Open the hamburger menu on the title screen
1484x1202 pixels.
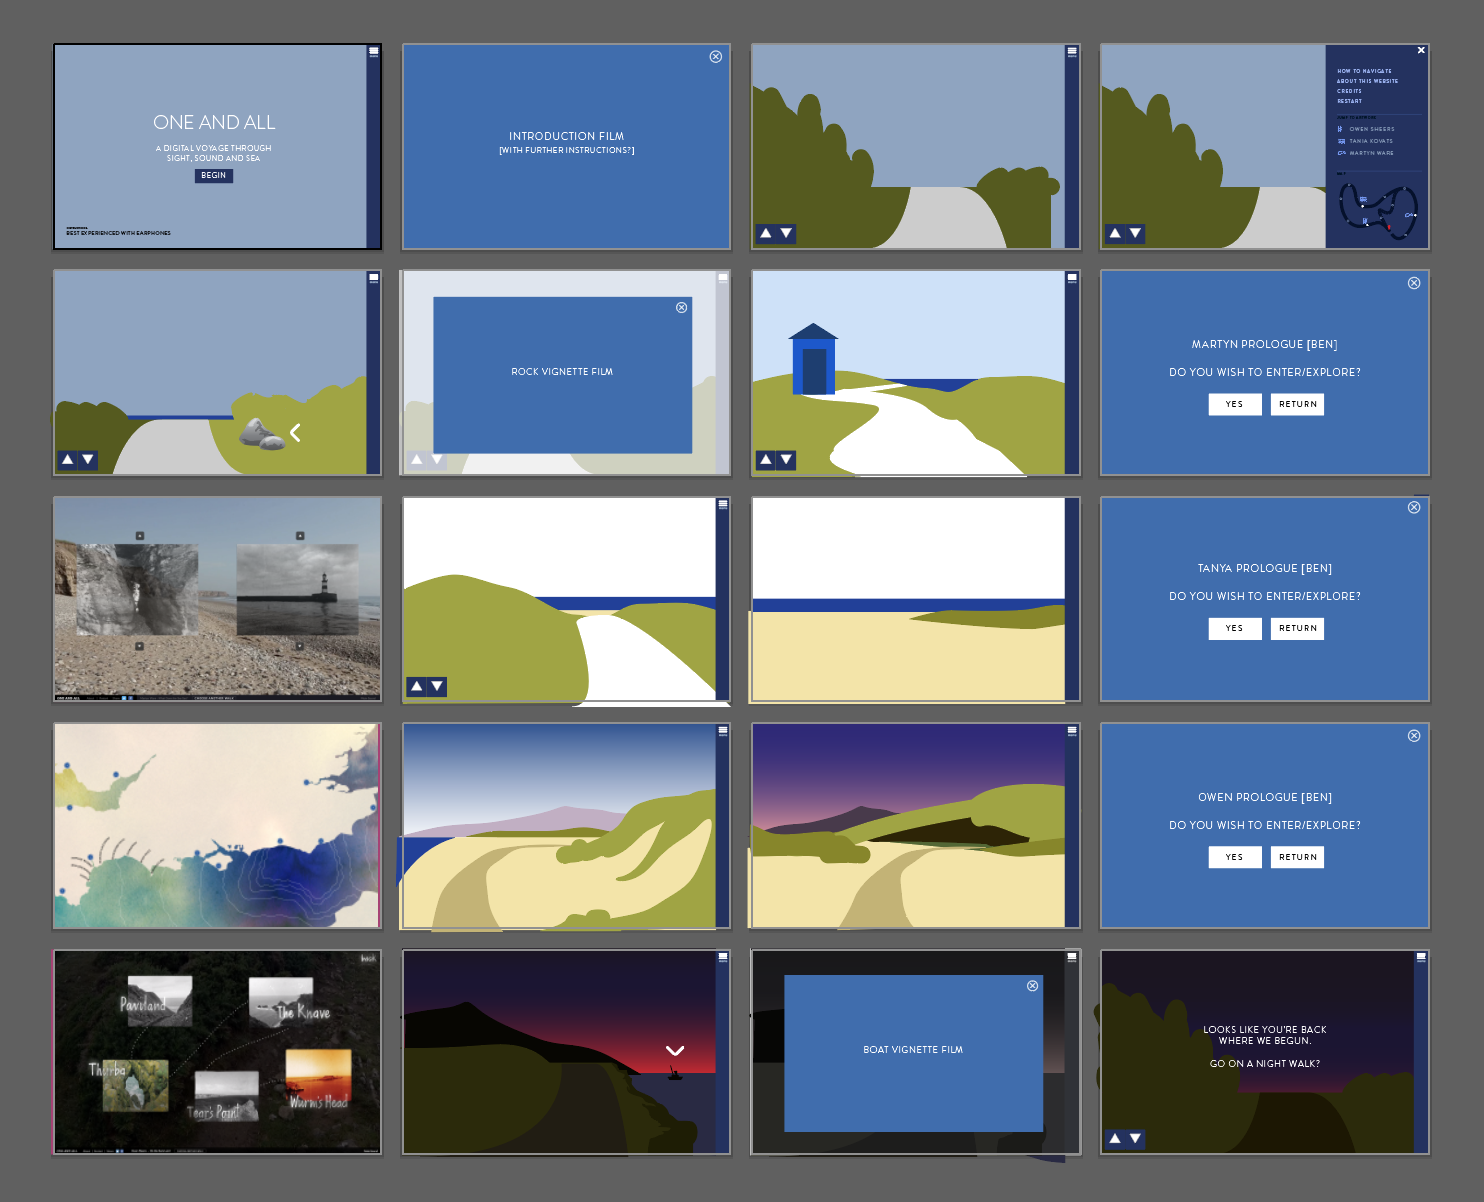coord(372,50)
